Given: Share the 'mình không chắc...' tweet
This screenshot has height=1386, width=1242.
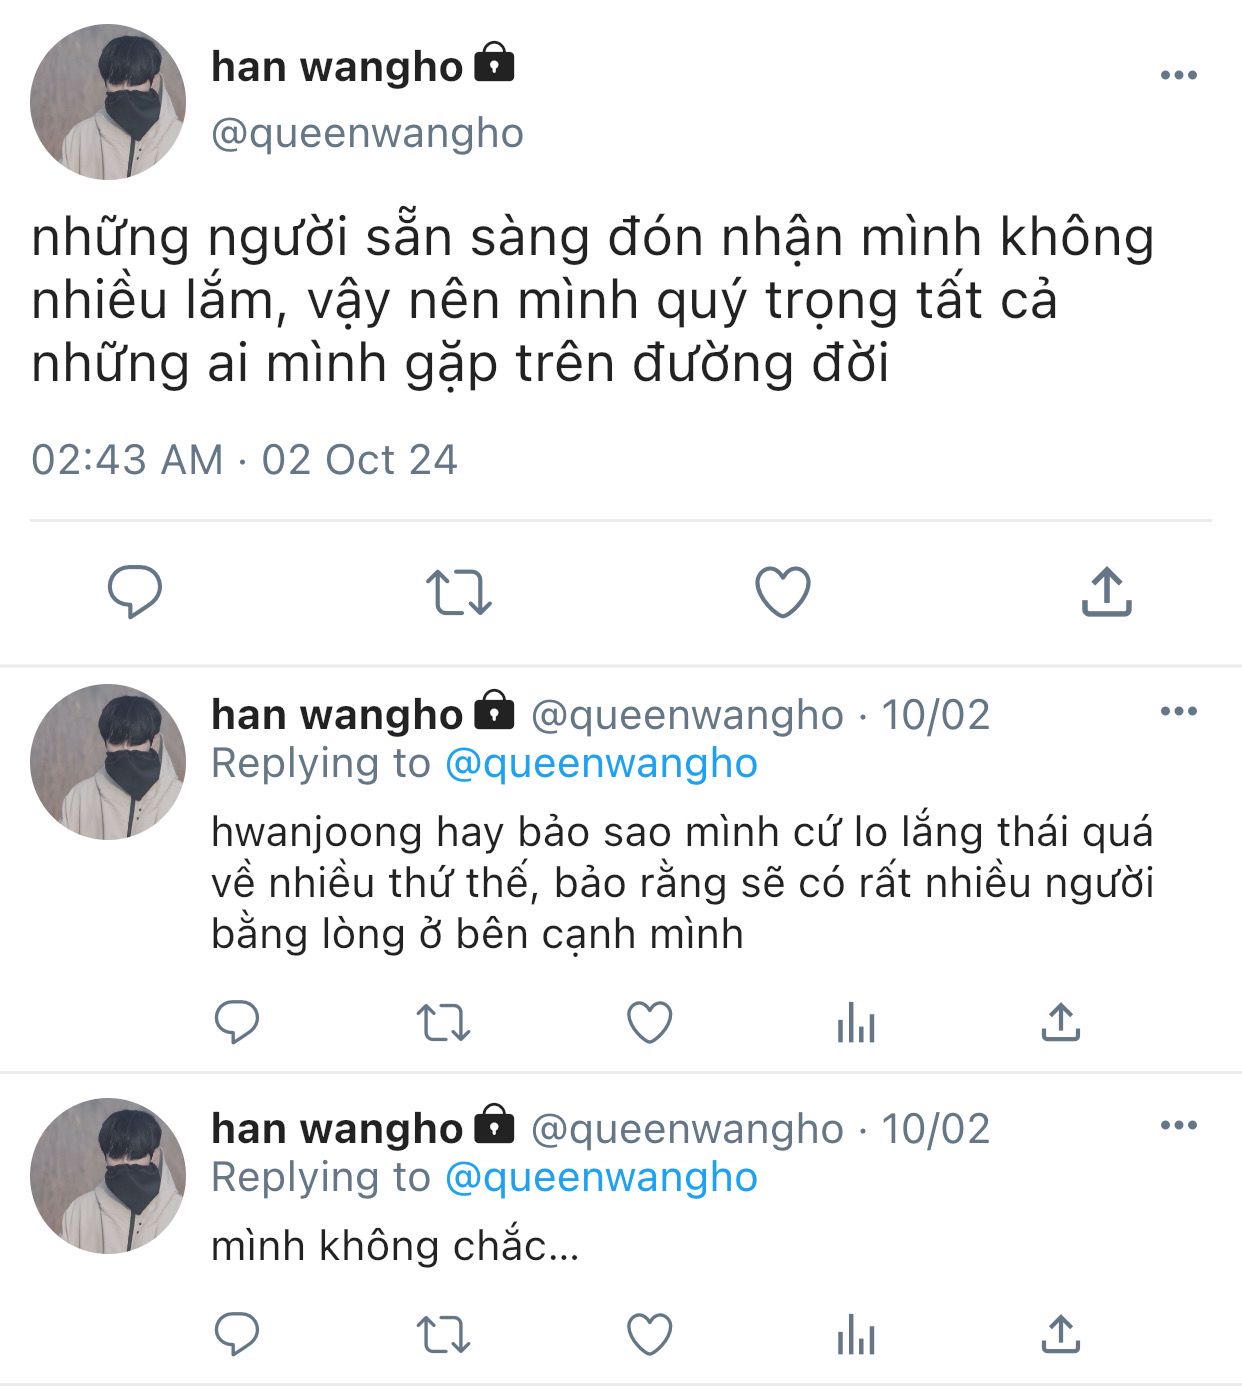Looking at the screenshot, I should [1061, 1334].
